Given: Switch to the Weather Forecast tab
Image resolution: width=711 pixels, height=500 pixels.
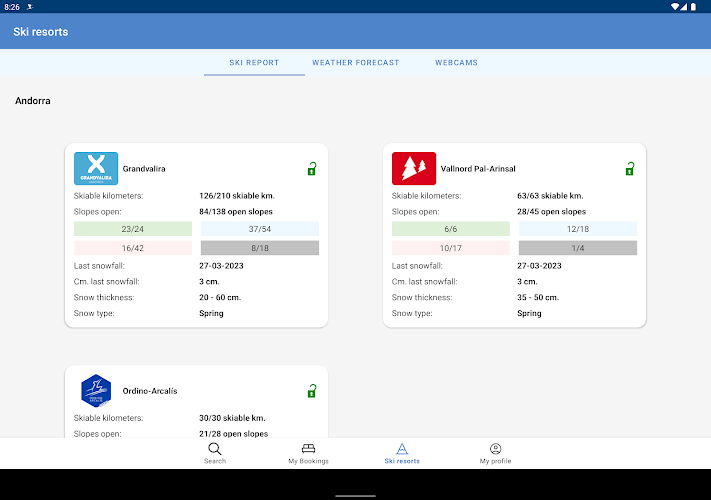Looking at the screenshot, I should 355,63.
